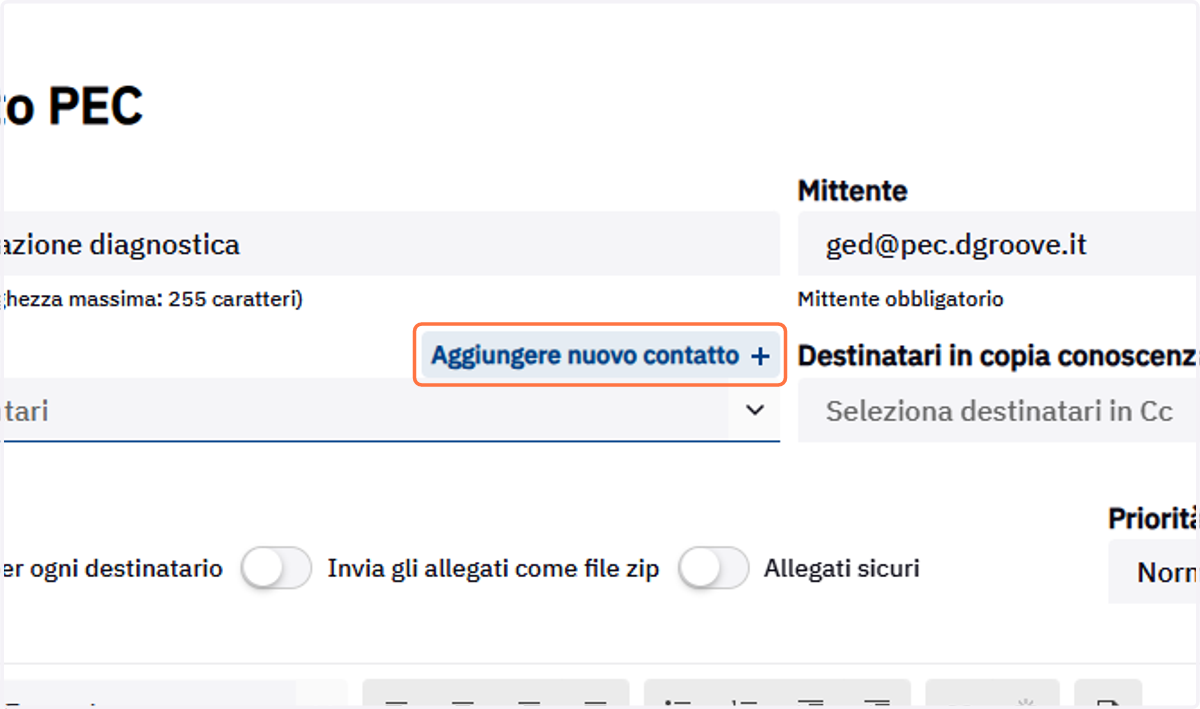
Task: Click the 'Destinatari in copia conoscenza' label
Action: click(999, 355)
